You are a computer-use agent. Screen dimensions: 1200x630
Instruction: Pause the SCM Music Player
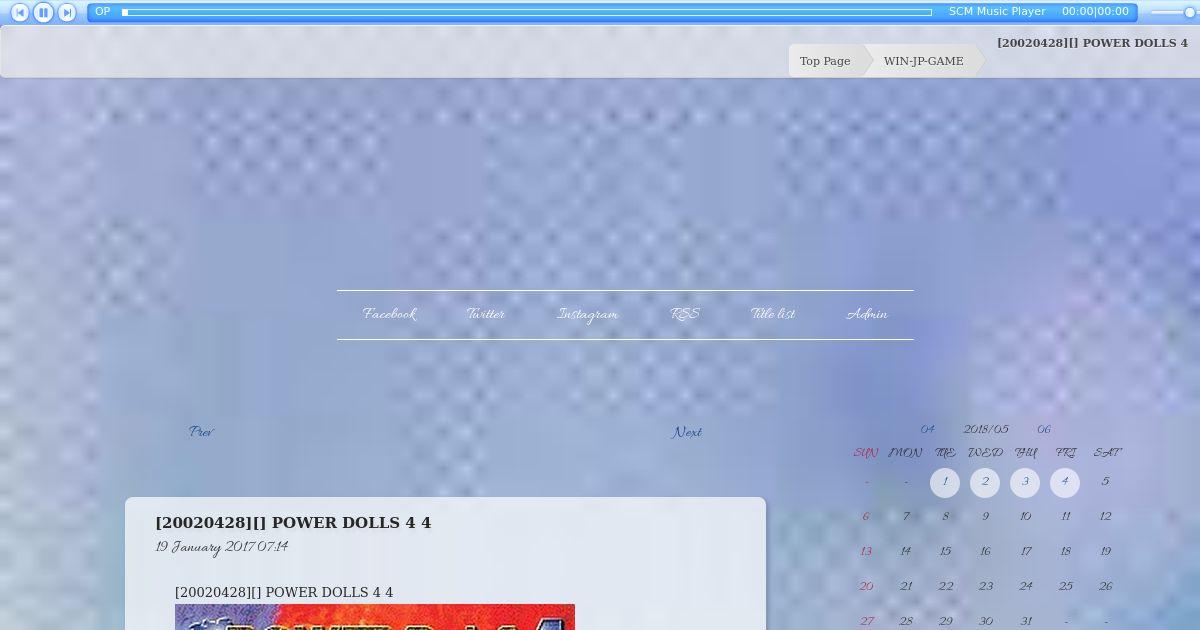[x=43, y=12]
